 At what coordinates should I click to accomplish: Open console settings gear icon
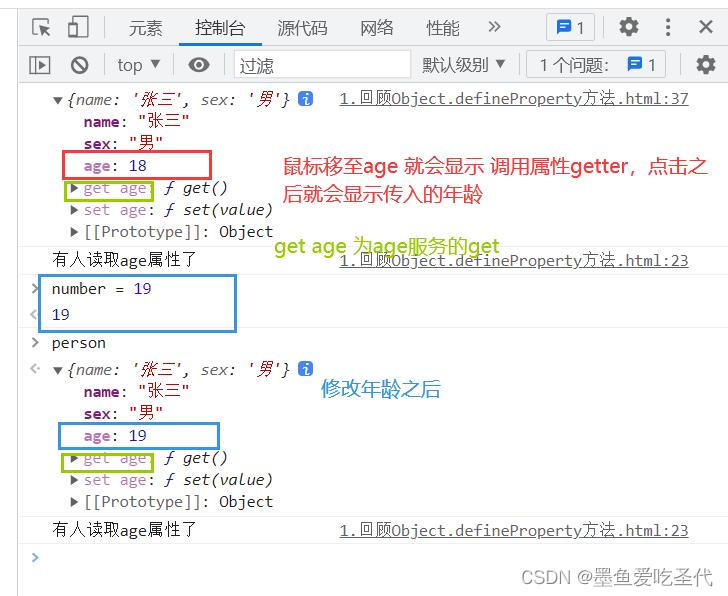tap(705, 65)
